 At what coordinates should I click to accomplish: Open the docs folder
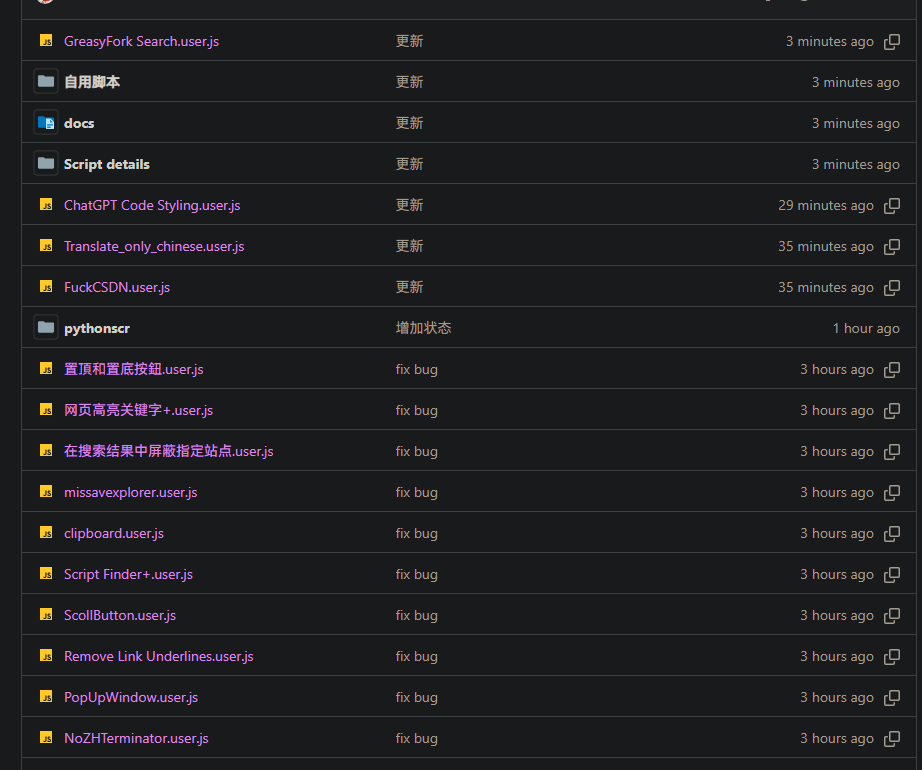point(79,123)
